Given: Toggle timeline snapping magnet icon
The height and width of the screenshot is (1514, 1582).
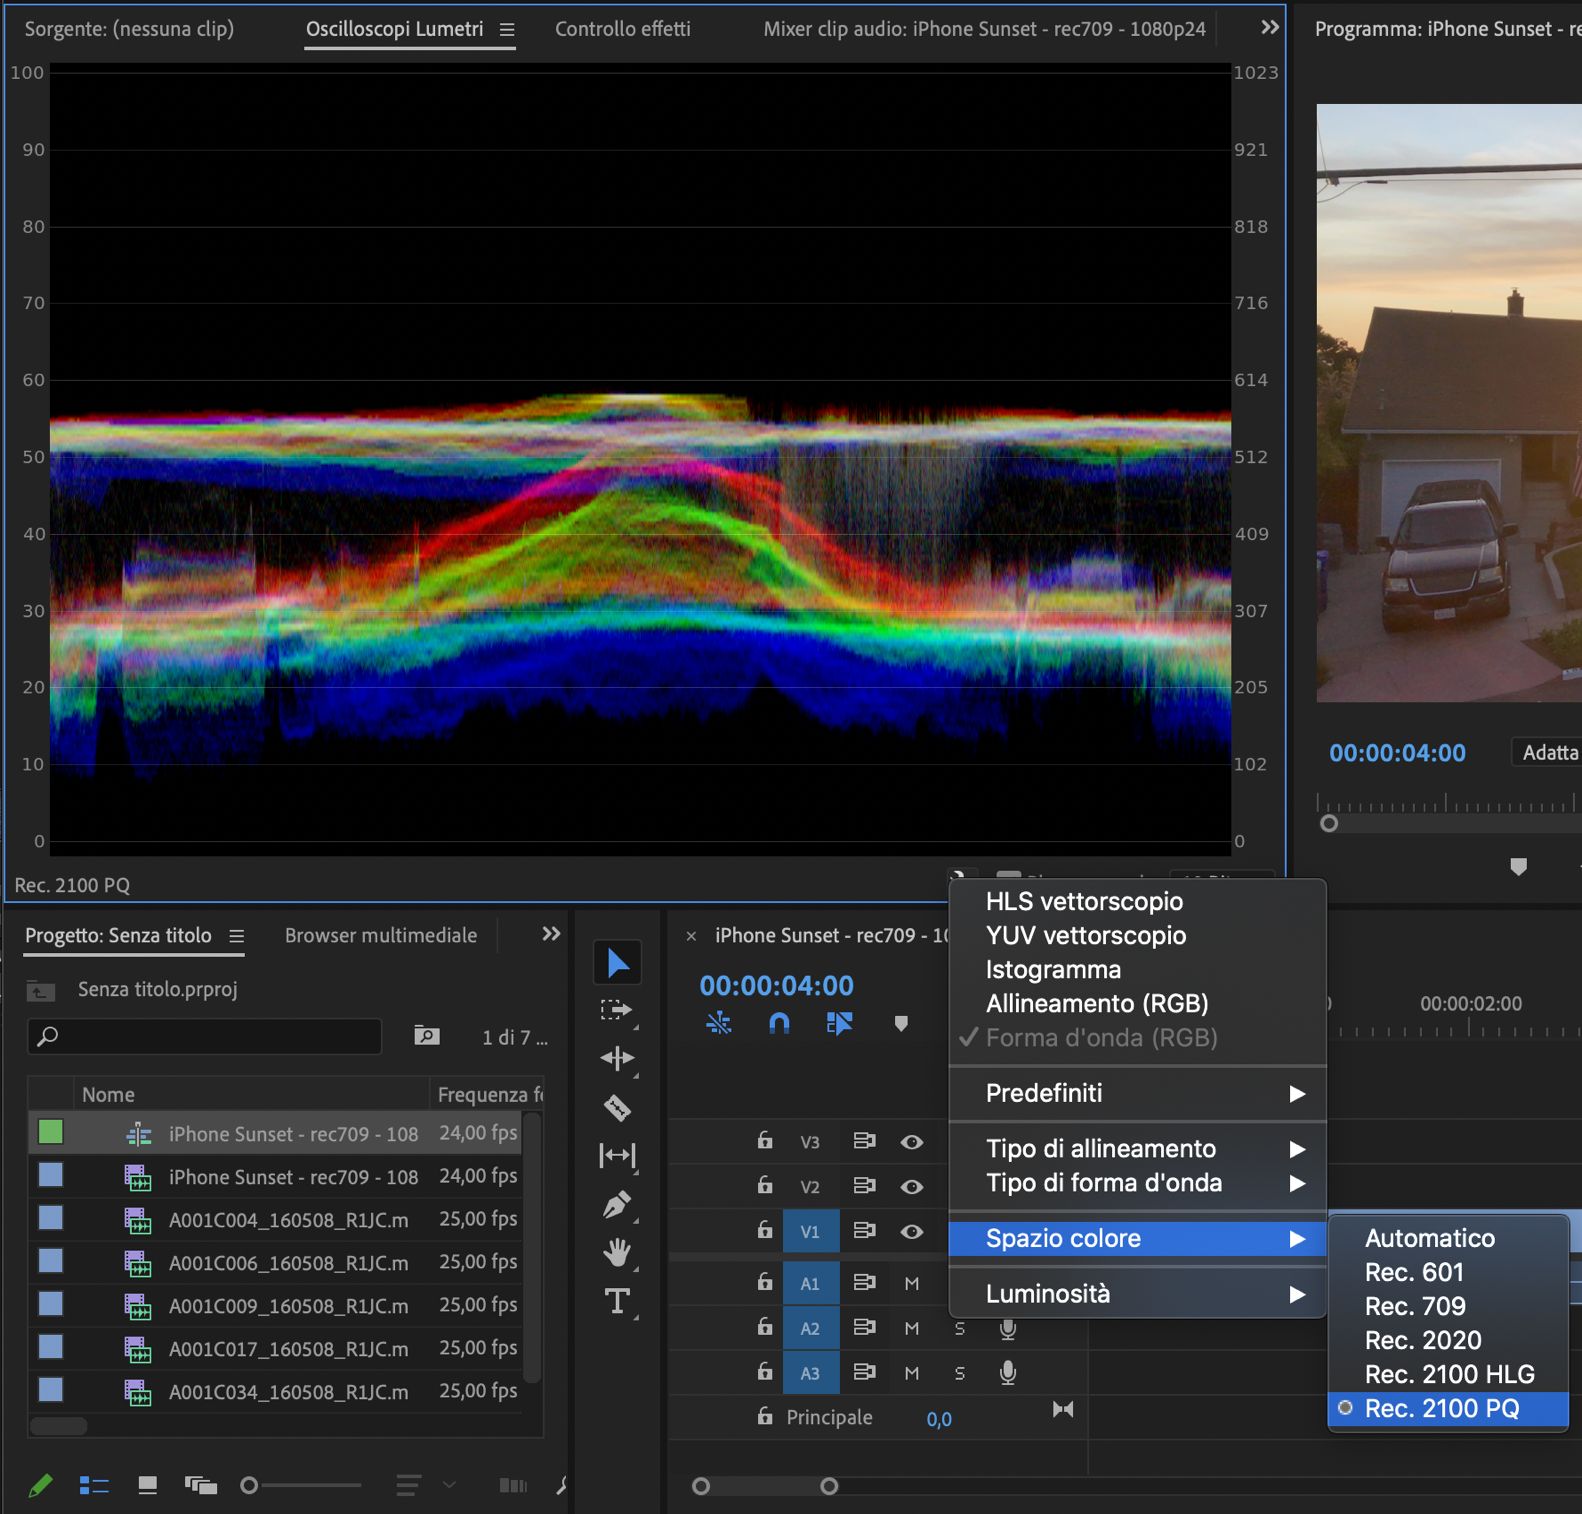Looking at the screenshot, I should 779,1023.
